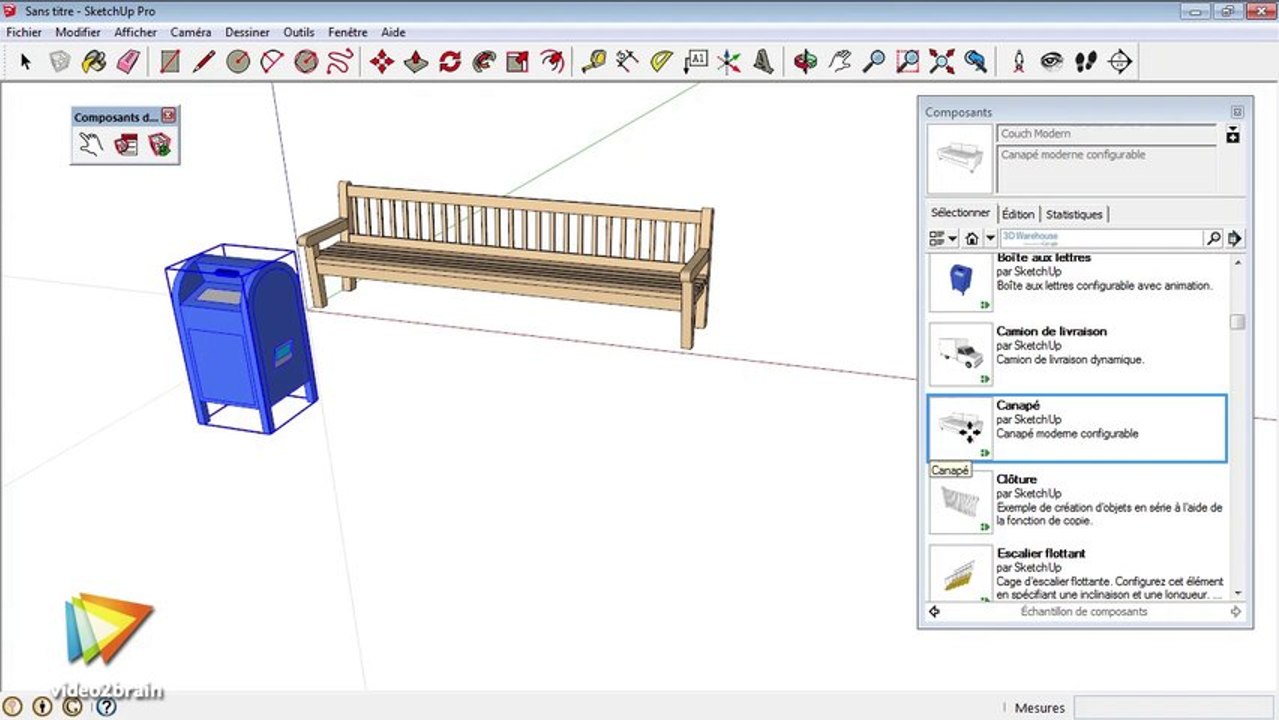The height and width of the screenshot is (720, 1279).
Task: Select the Boîte aux lettres component thumbnail
Action: tap(961, 282)
